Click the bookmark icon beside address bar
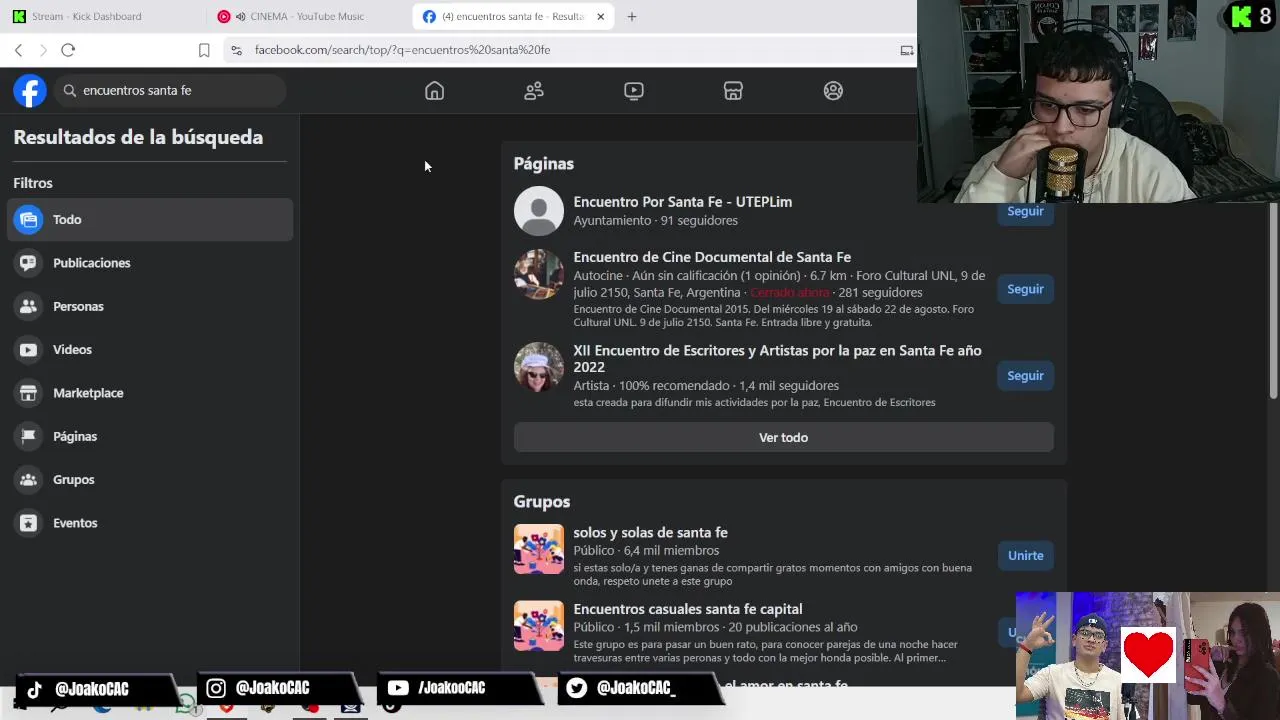This screenshot has height=720, width=1280. (204, 50)
